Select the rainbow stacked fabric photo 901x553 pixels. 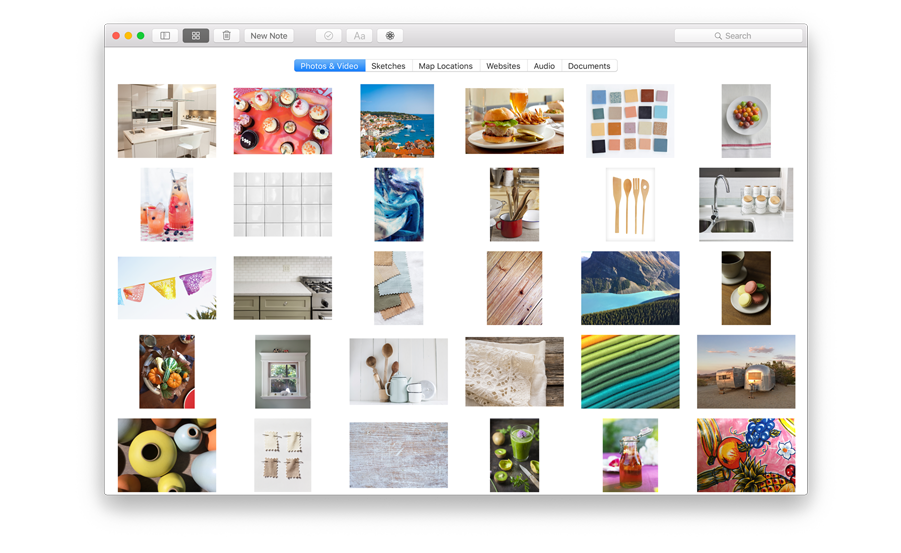(630, 372)
